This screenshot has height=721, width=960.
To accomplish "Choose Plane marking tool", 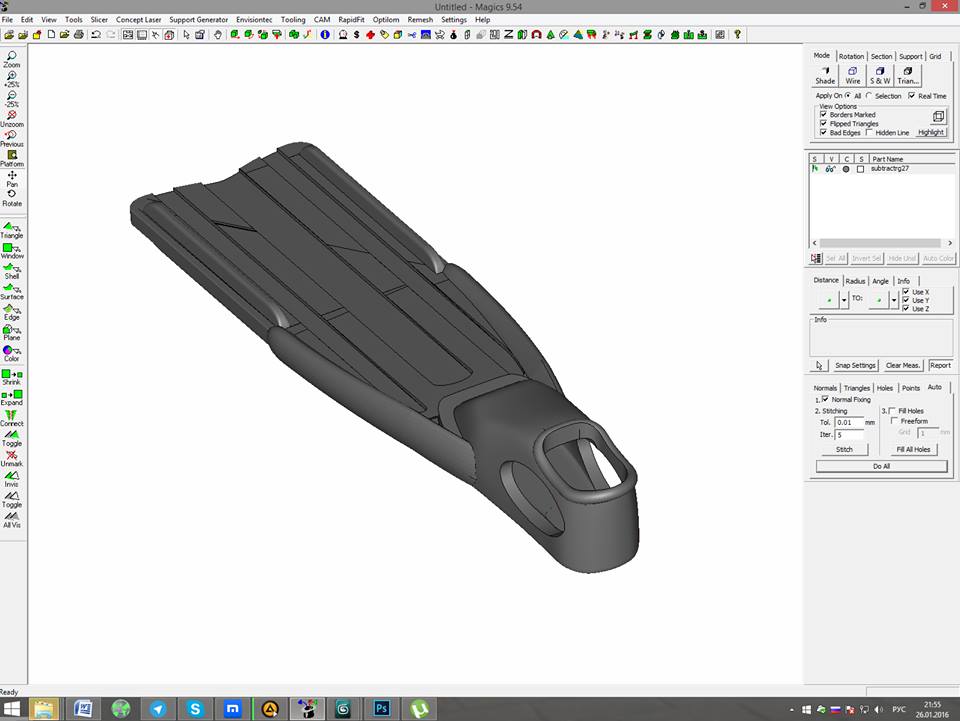I will [12, 332].
